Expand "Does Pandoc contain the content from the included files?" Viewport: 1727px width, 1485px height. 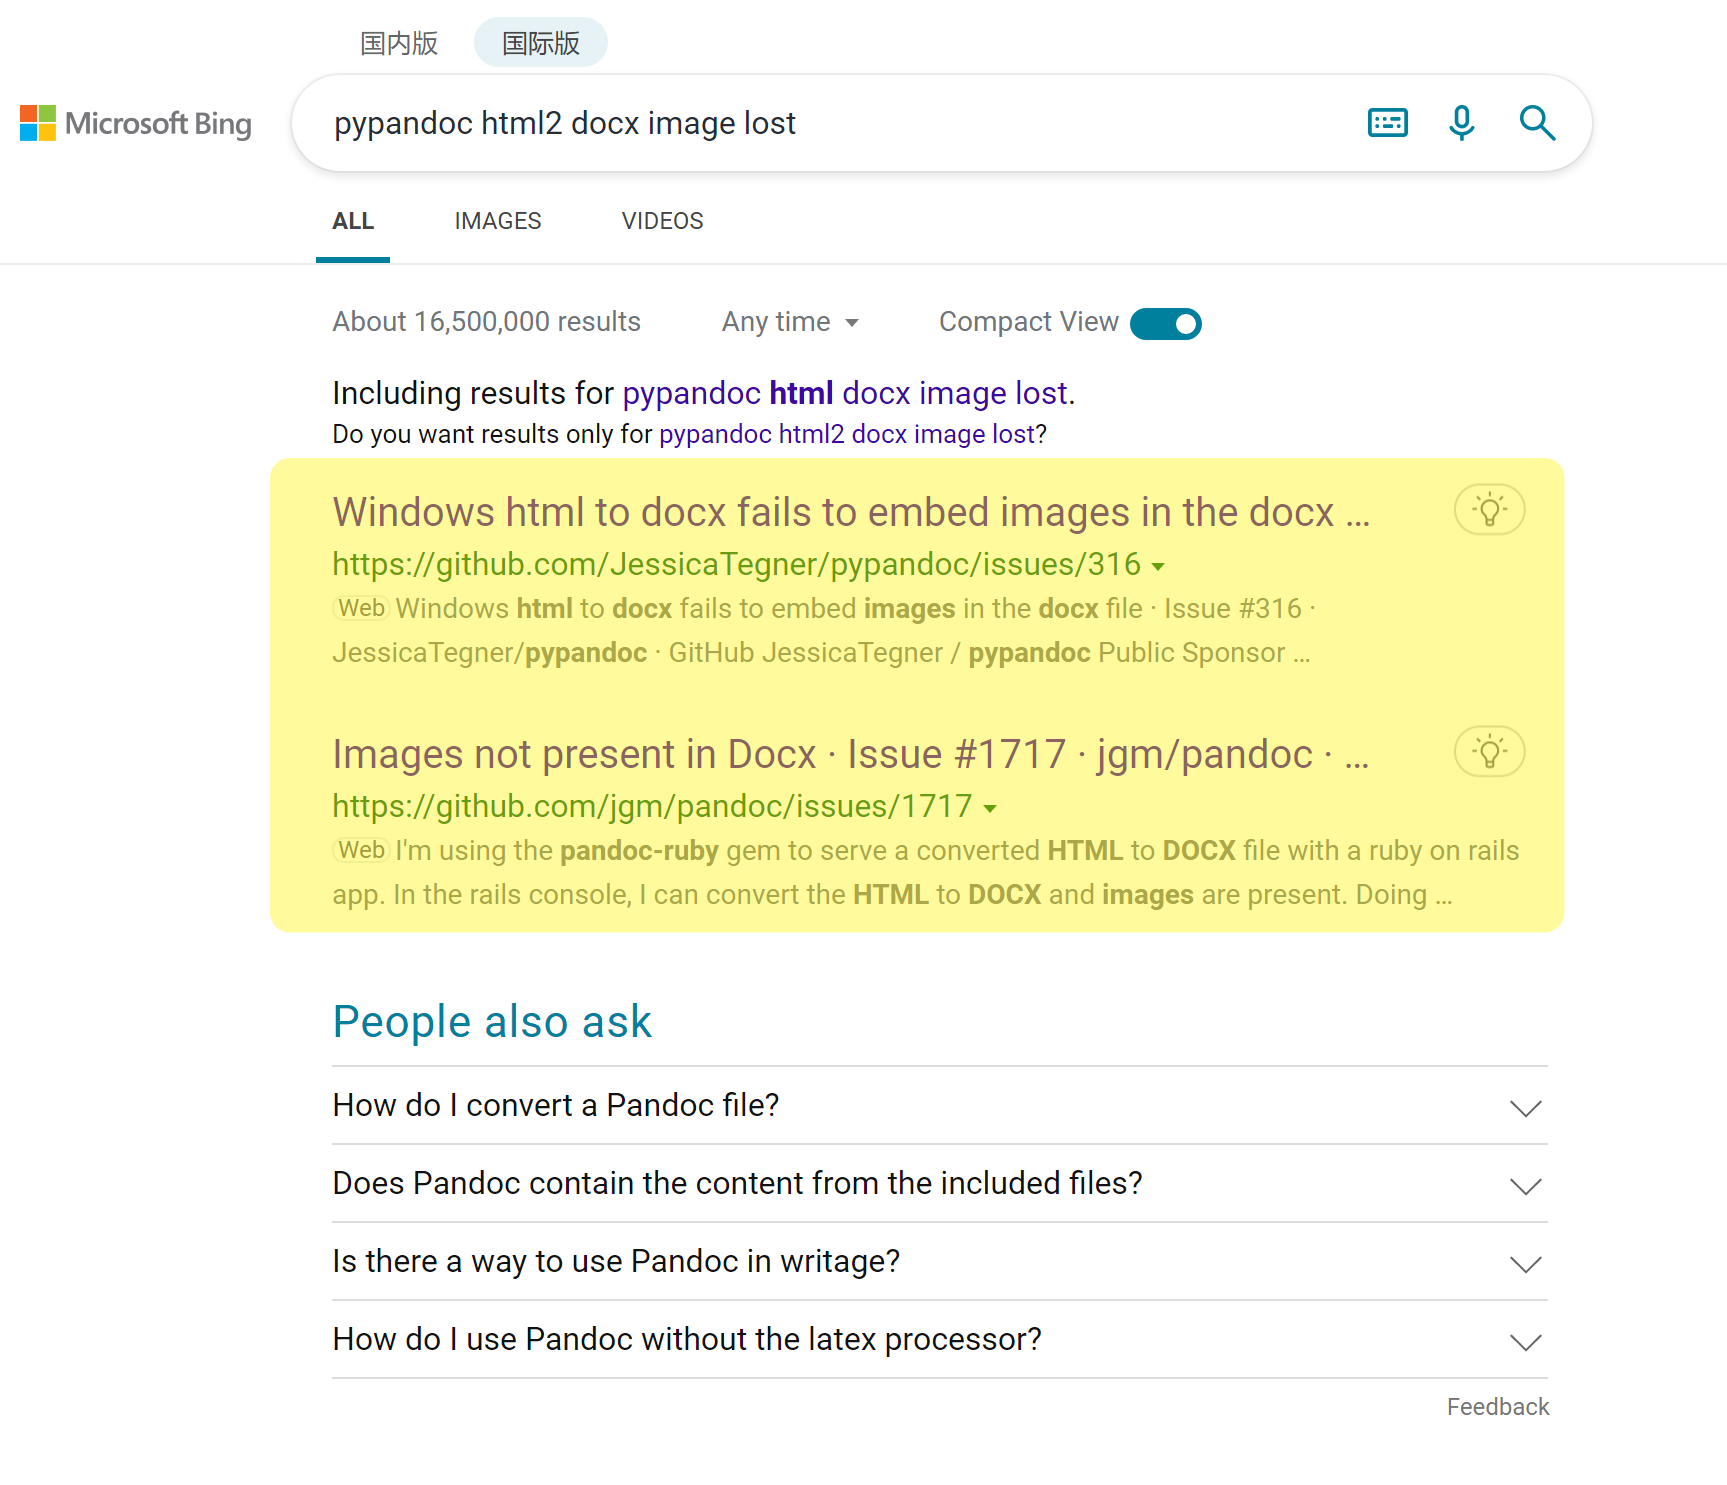pyautogui.click(x=940, y=1183)
